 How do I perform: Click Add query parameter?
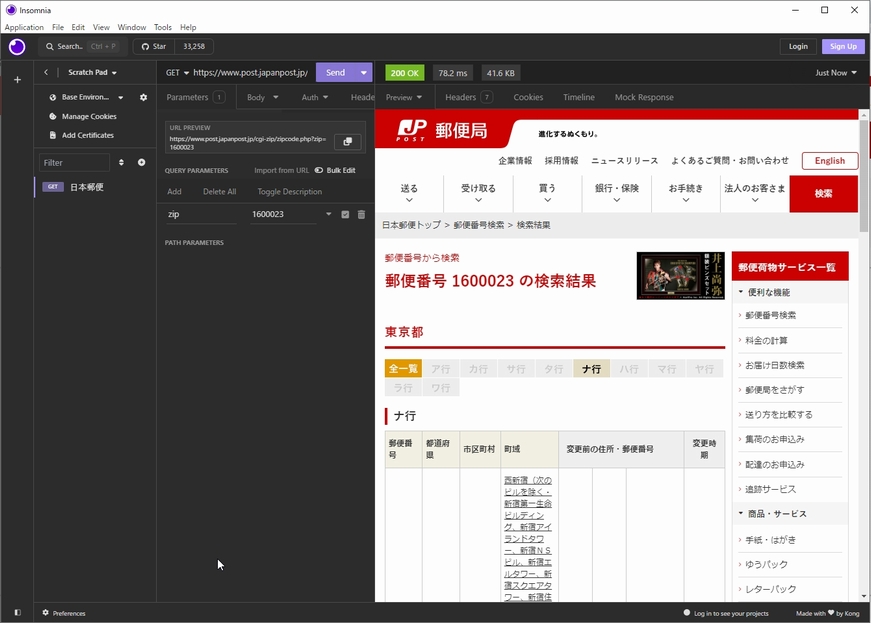174,192
